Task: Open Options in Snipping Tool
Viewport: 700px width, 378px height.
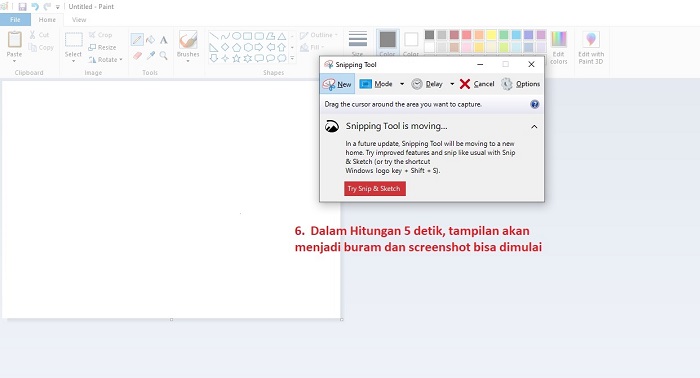Action: point(520,84)
